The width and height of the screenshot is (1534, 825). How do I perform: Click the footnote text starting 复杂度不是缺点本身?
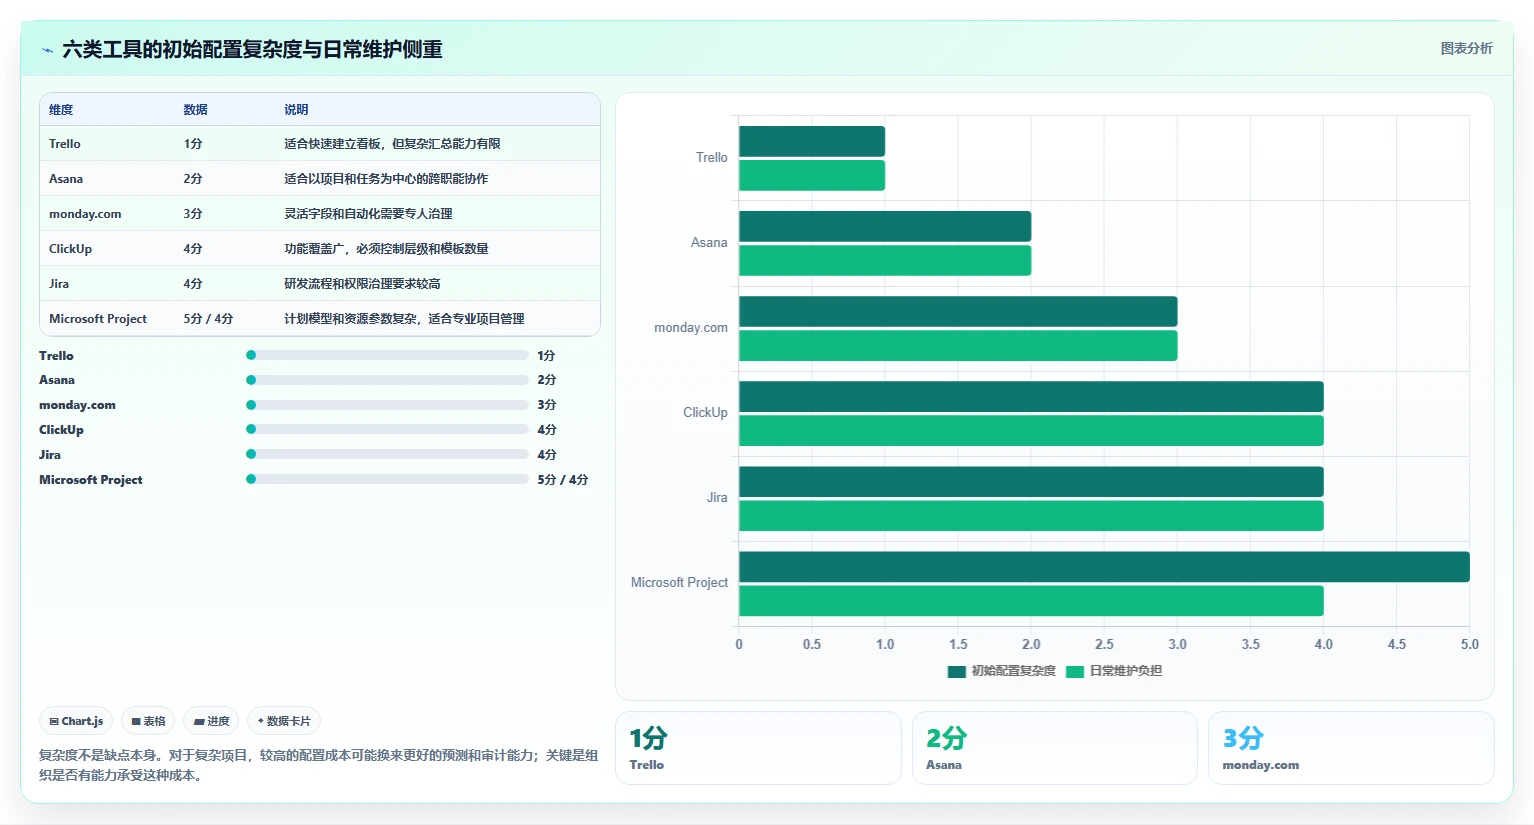click(318, 765)
